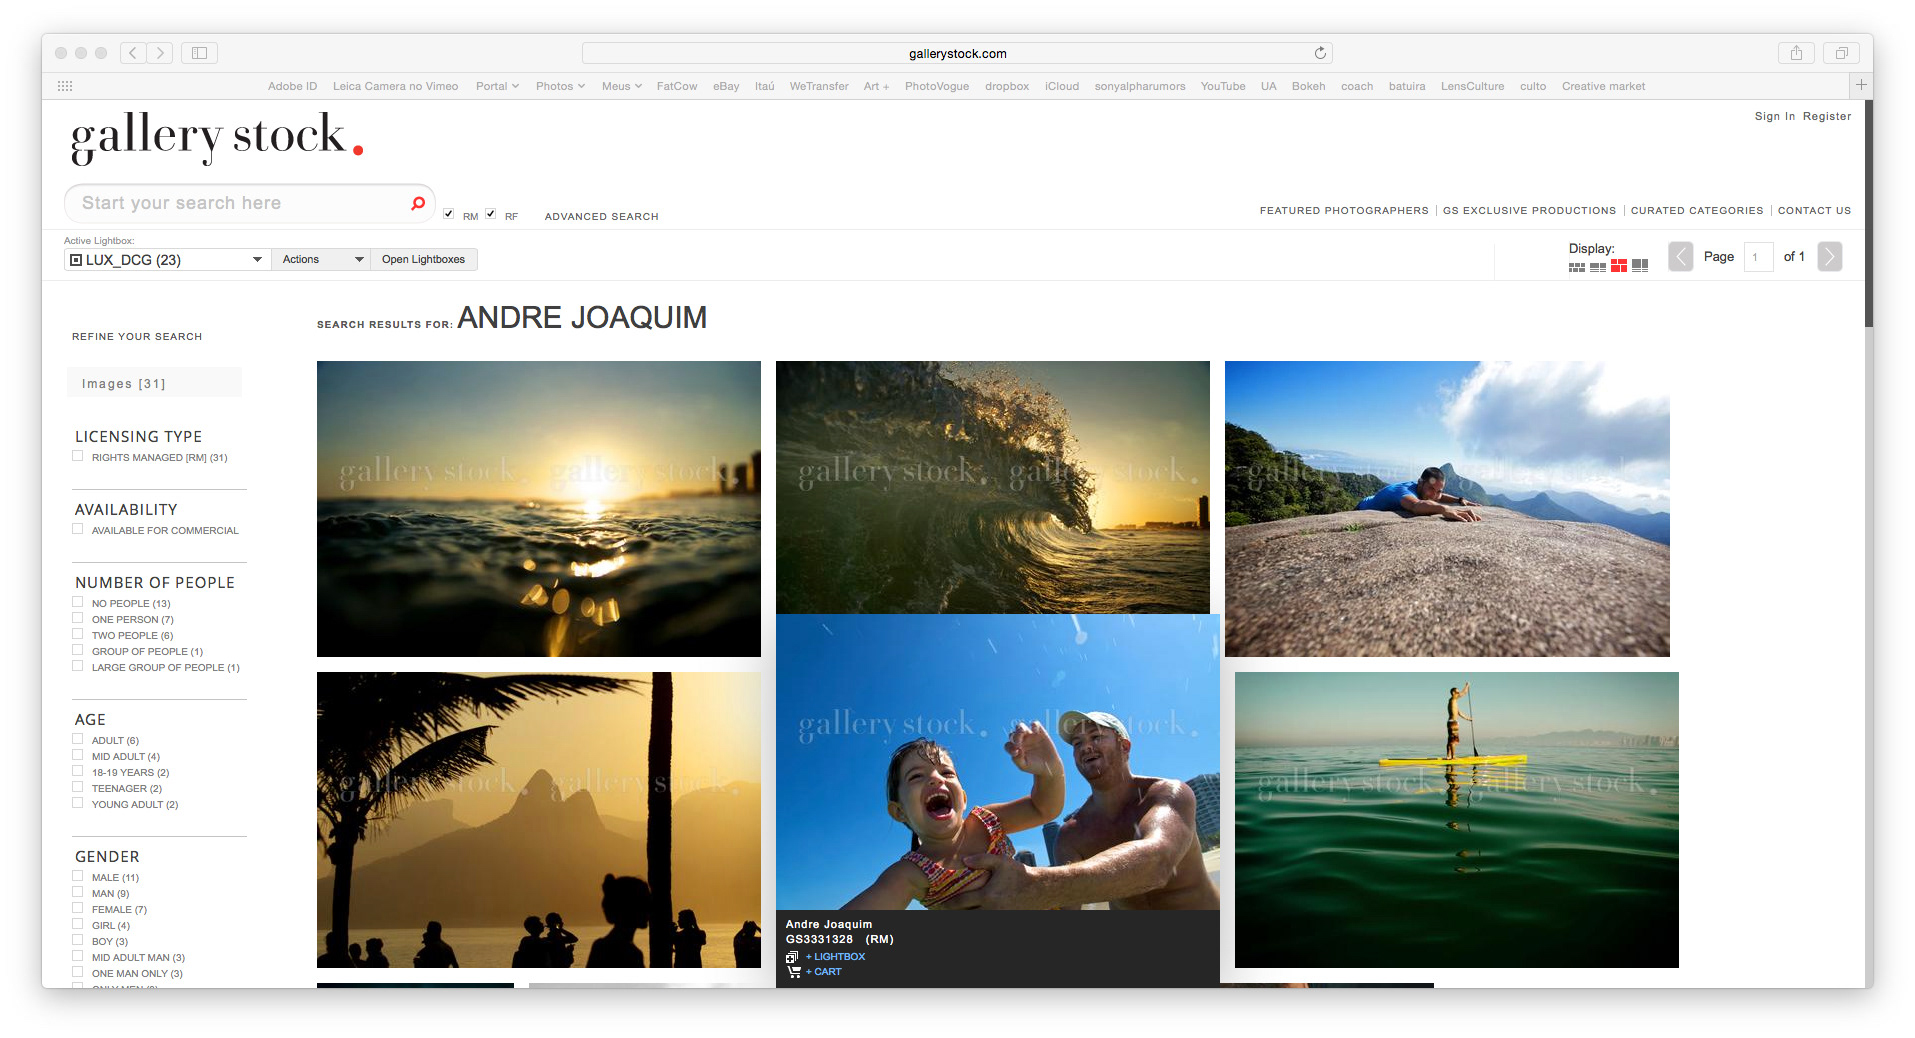Screen dimensions: 1915x1038
Task: Open FEATURED PHOTOGRAPHERS menu item
Action: [1343, 211]
